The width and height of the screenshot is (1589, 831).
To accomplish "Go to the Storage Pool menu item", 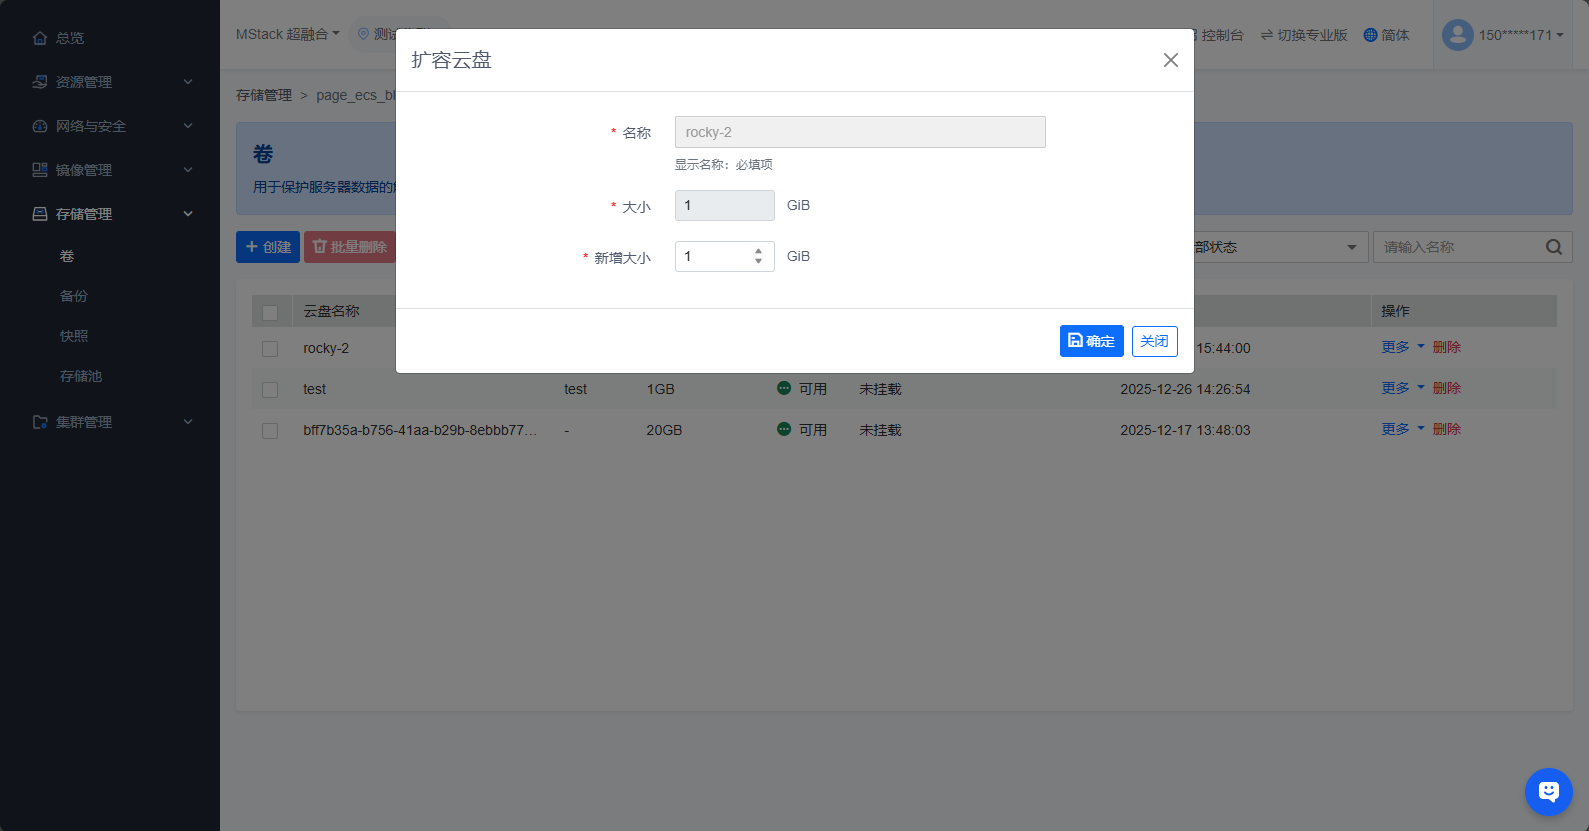I will [81, 376].
